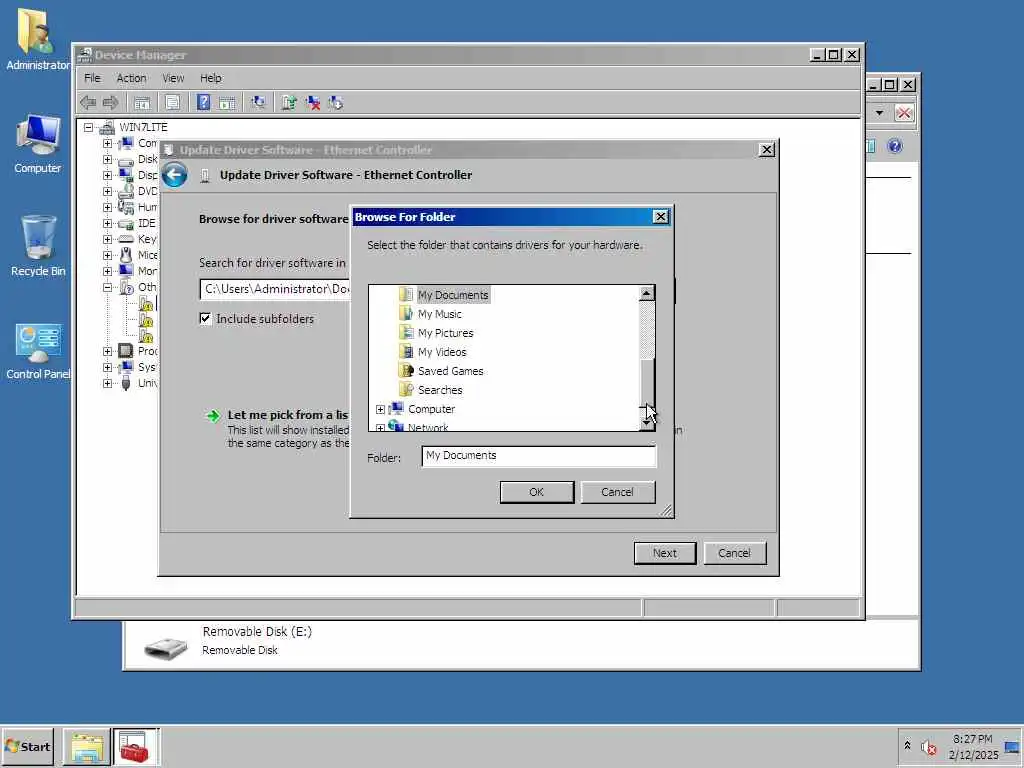Click the folder tree scroll up arrow
The image size is (1024, 768).
point(647,293)
